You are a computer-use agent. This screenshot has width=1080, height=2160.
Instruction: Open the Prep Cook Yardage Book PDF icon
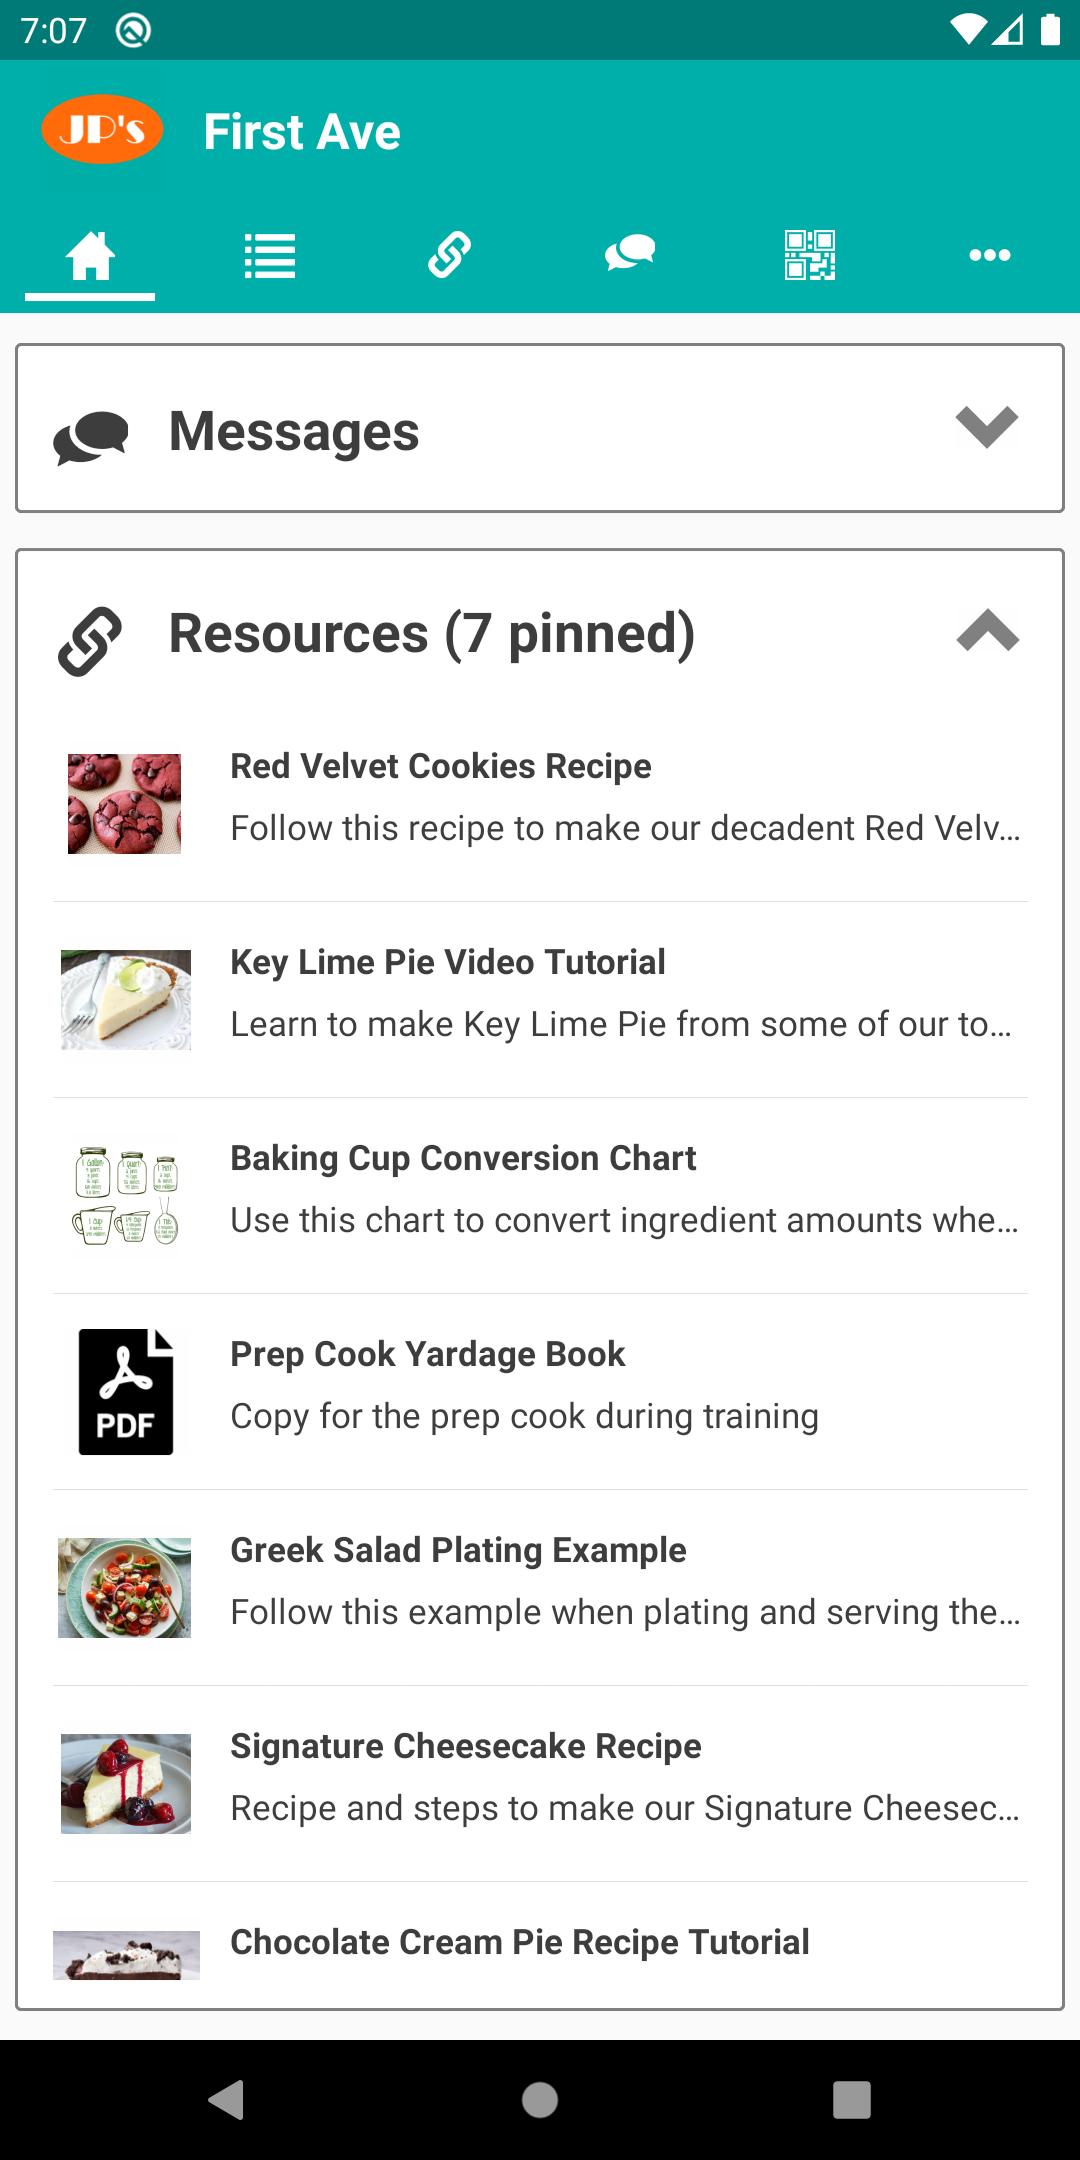126,1391
